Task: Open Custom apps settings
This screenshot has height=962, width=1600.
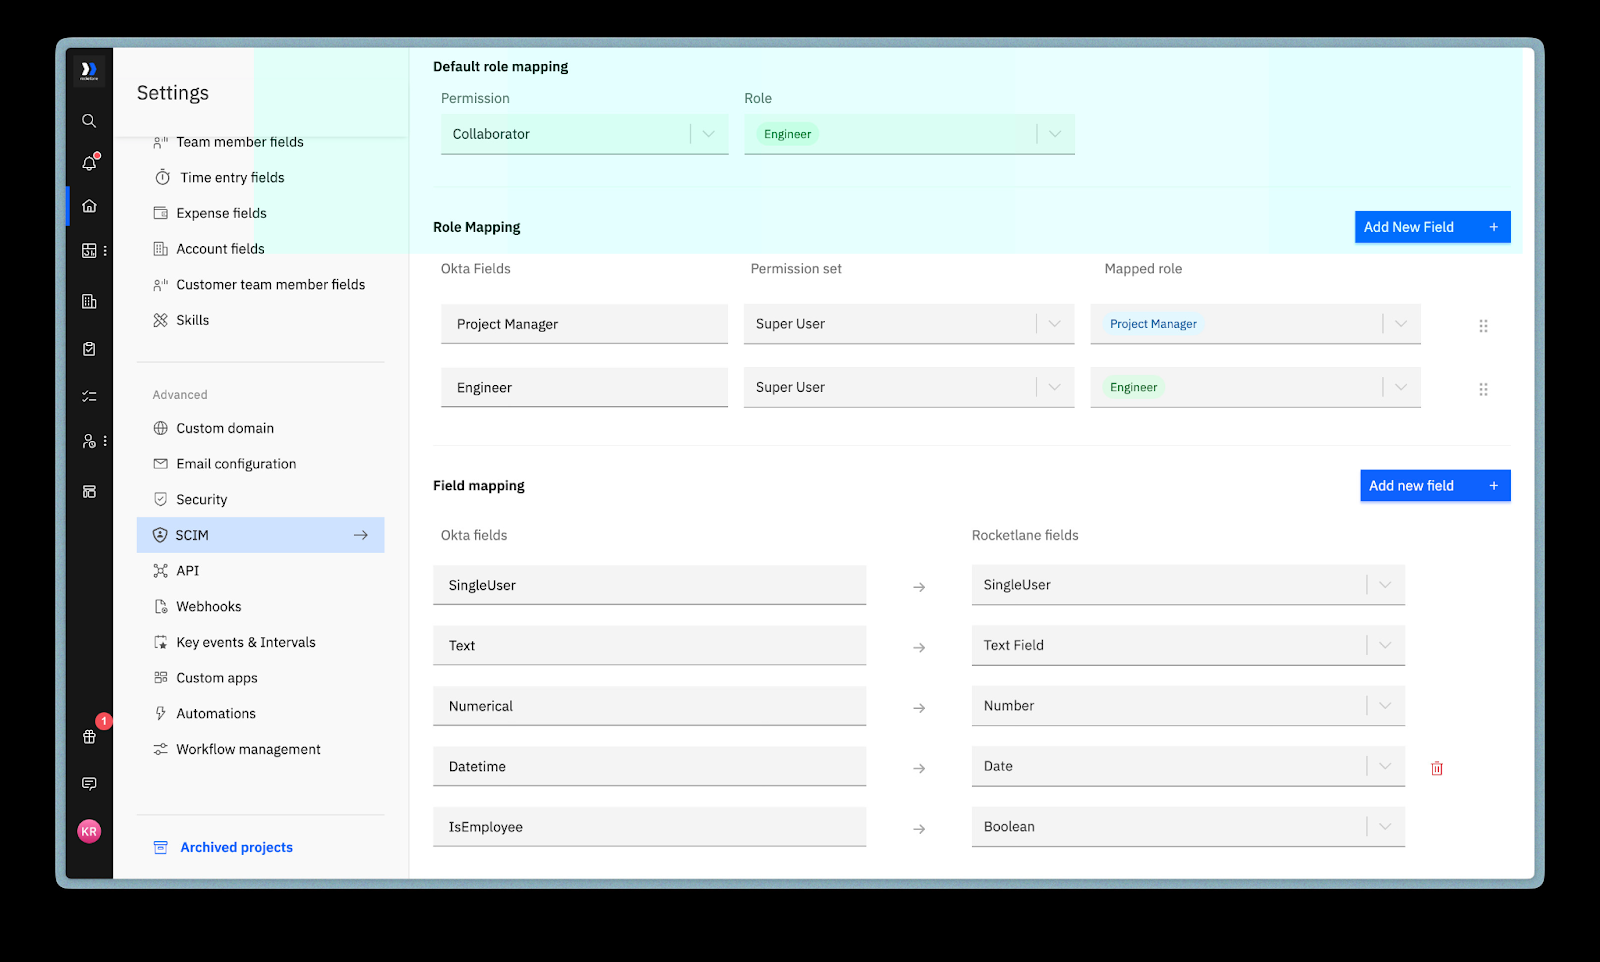Action: coord(216,678)
